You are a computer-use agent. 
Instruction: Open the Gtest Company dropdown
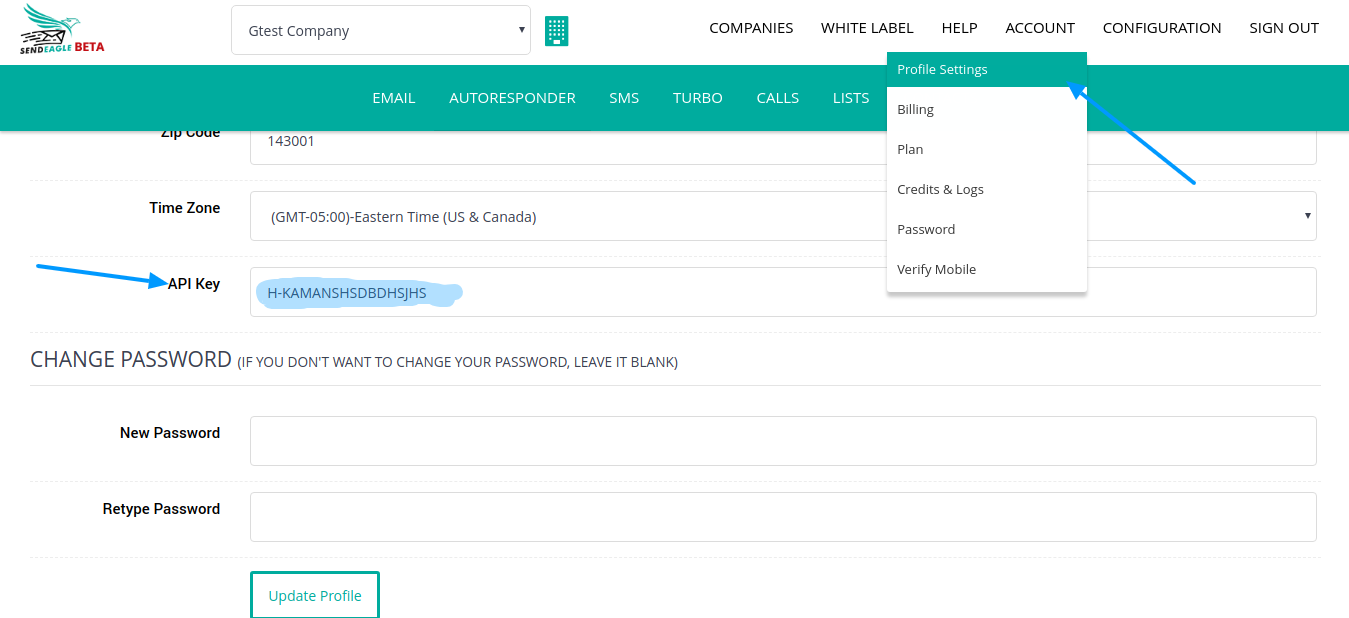(380, 31)
